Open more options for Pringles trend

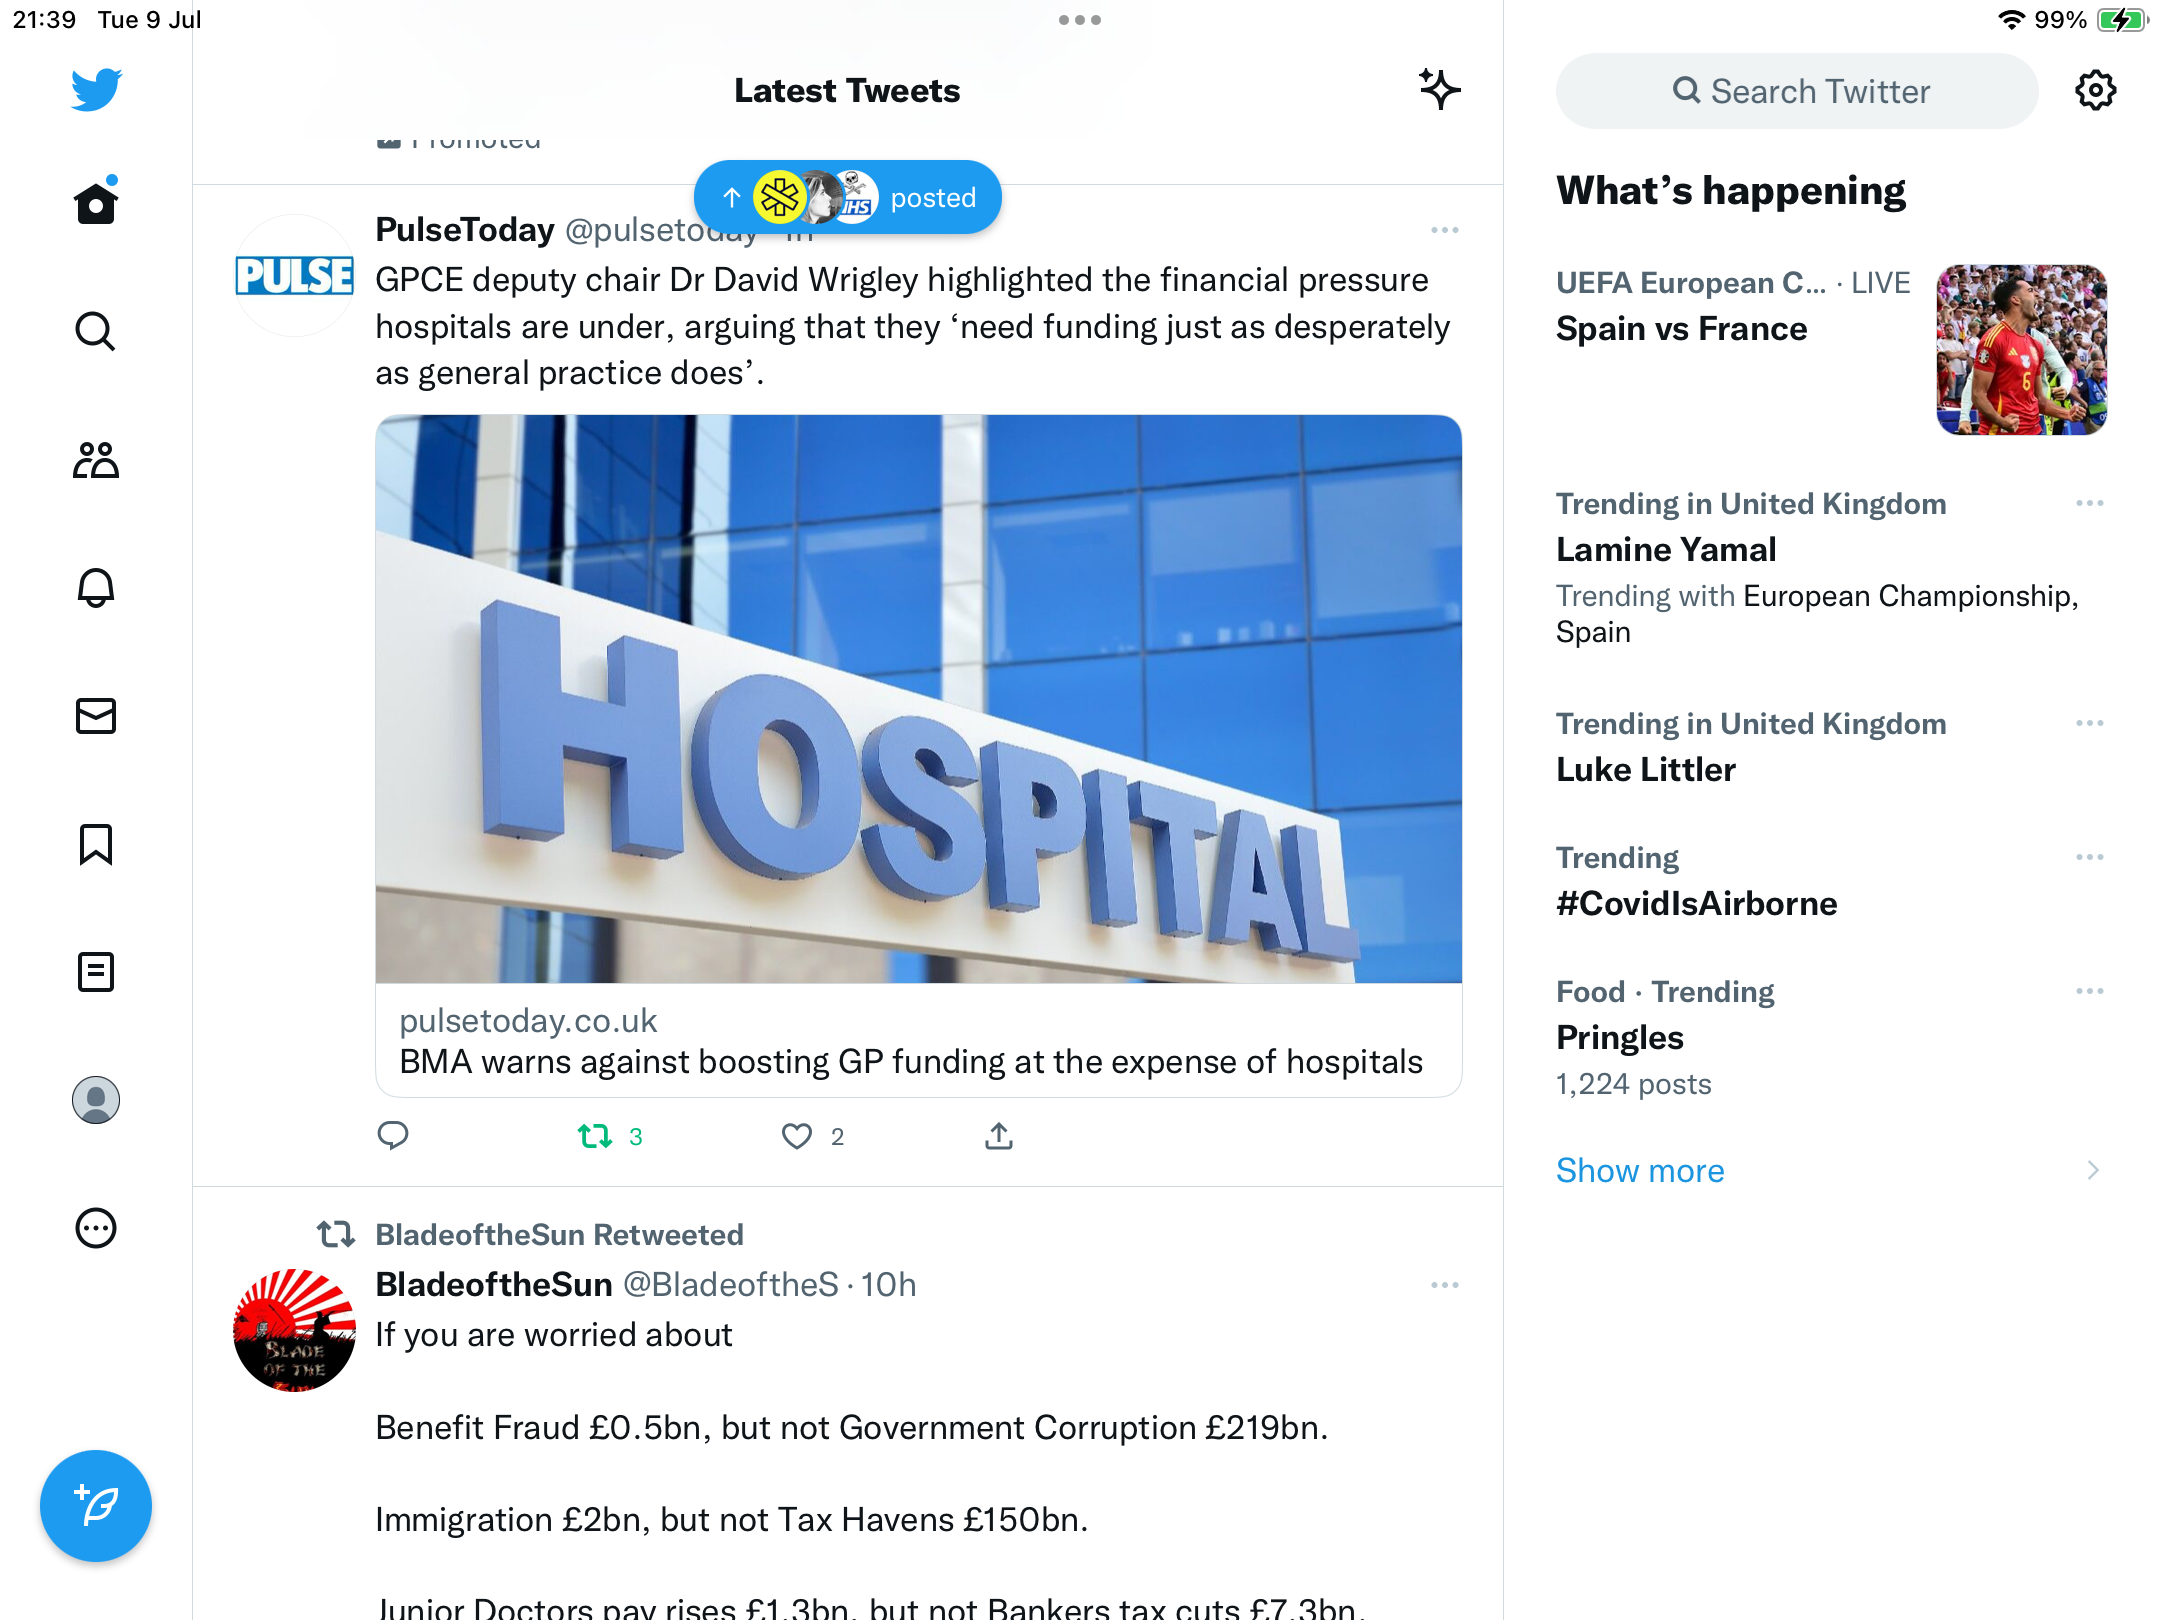[x=2090, y=991]
